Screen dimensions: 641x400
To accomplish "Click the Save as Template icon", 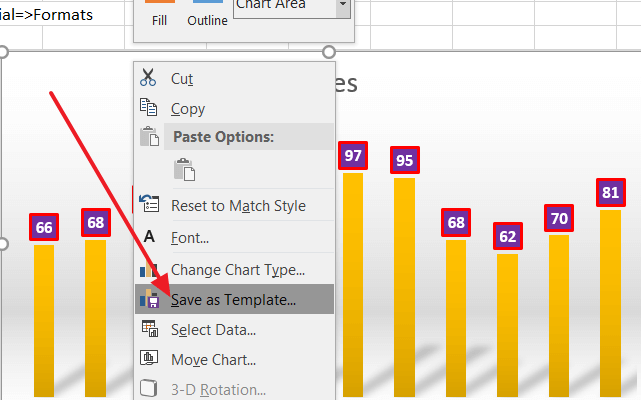I will 149,299.
